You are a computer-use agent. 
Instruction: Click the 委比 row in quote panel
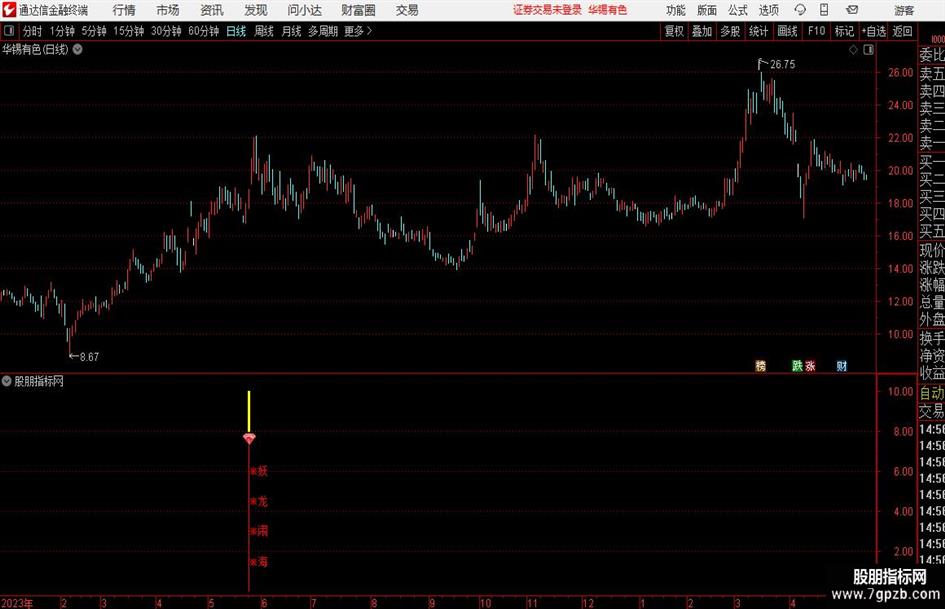[932, 55]
